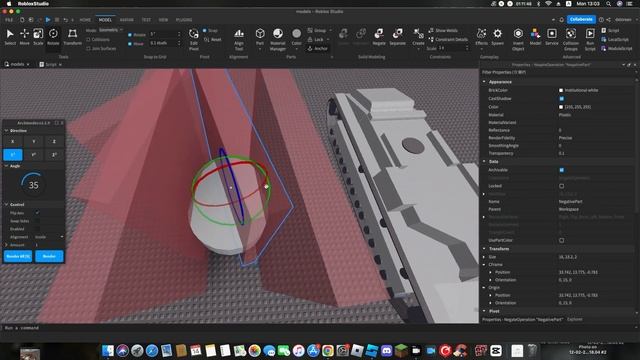The width and height of the screenshot is (640, 360).
Task: Switch to the TEST ribbon tab
Action: pos(146,20)
